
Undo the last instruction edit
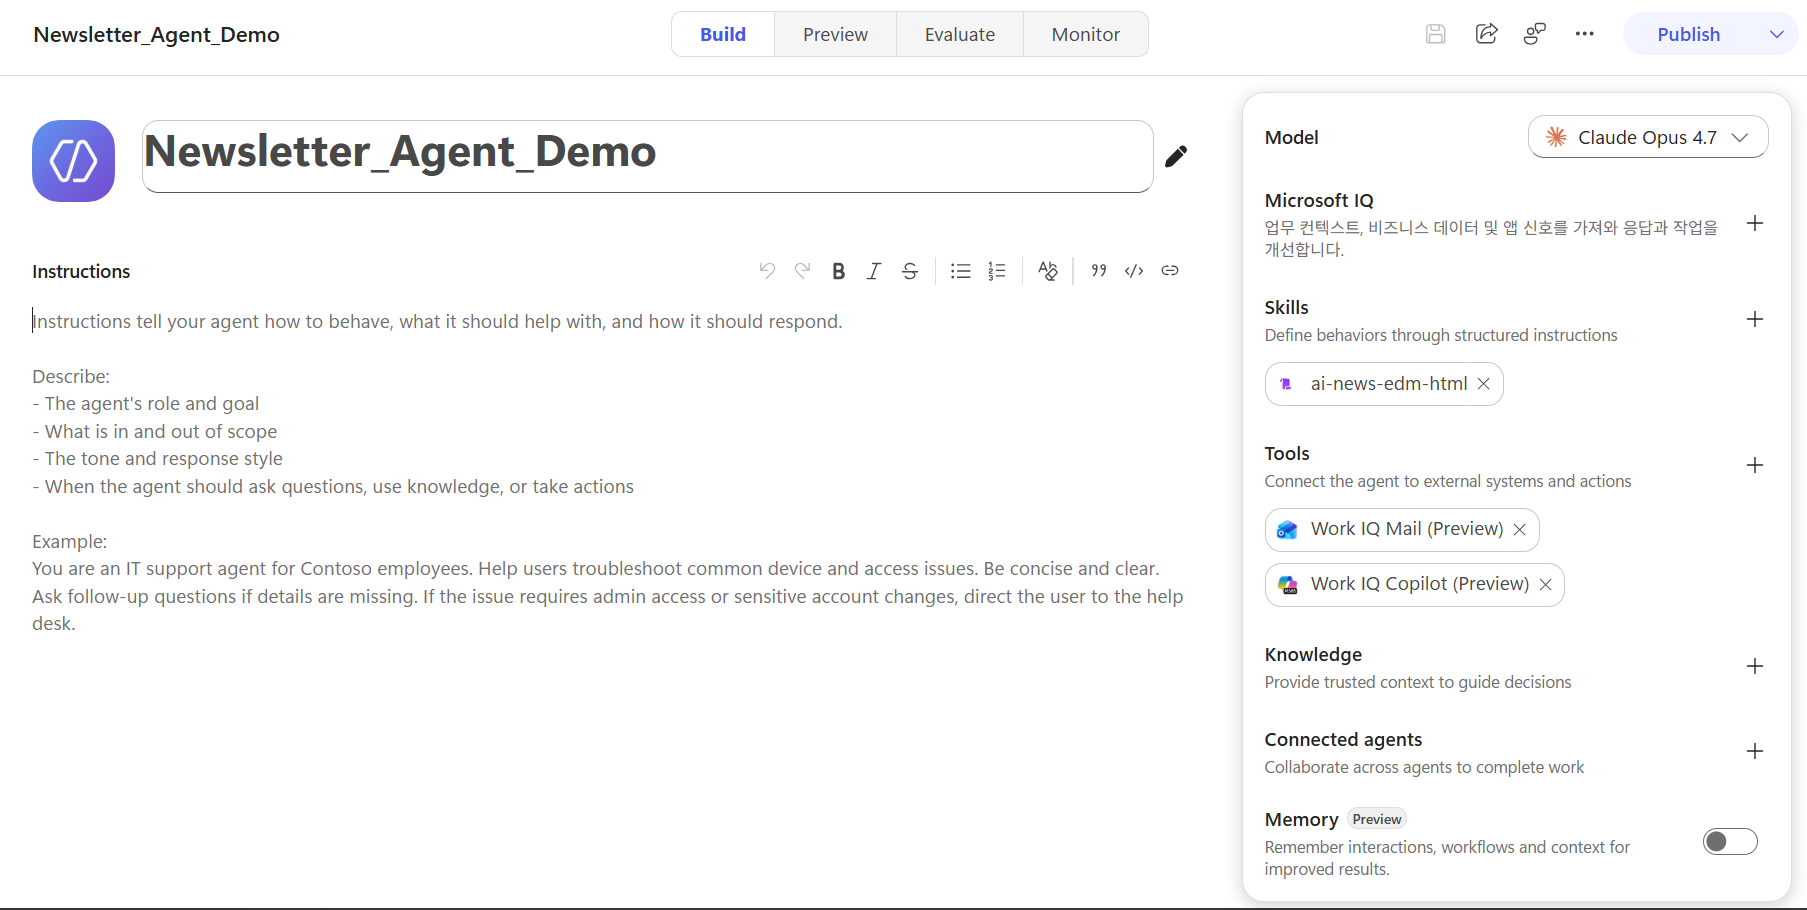coord(767,271)
